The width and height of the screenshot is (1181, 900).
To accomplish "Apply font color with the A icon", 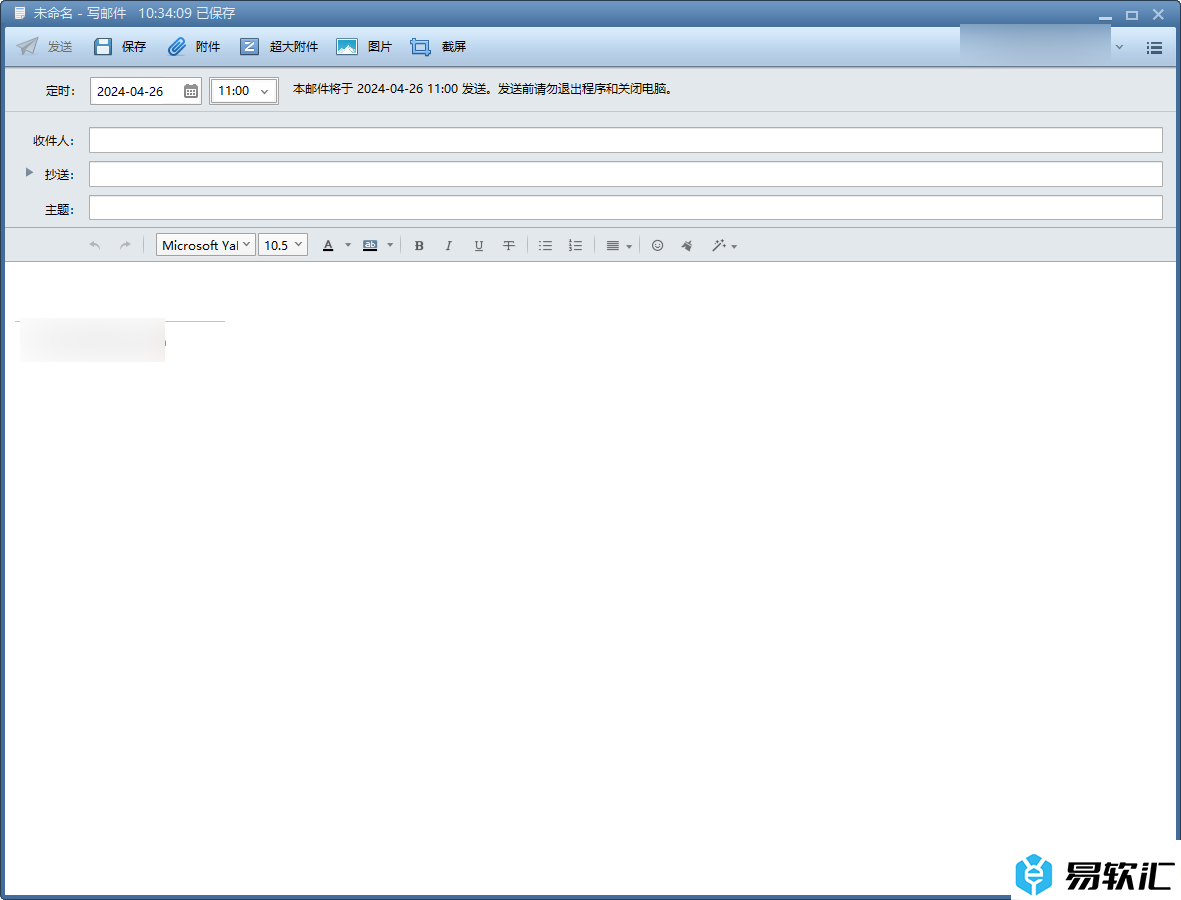I will (x=328, y=246).
